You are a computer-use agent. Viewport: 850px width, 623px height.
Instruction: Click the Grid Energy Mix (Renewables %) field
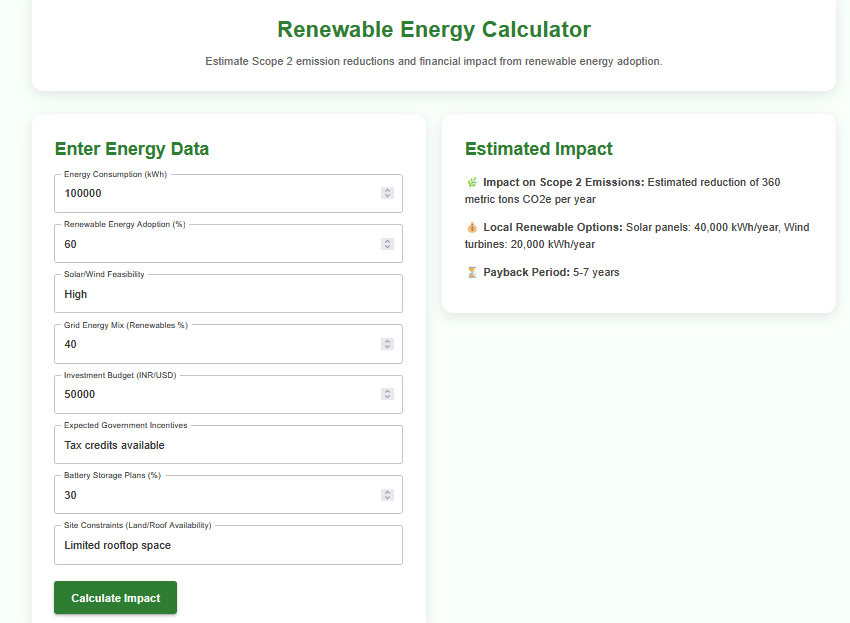coord(228,344)
